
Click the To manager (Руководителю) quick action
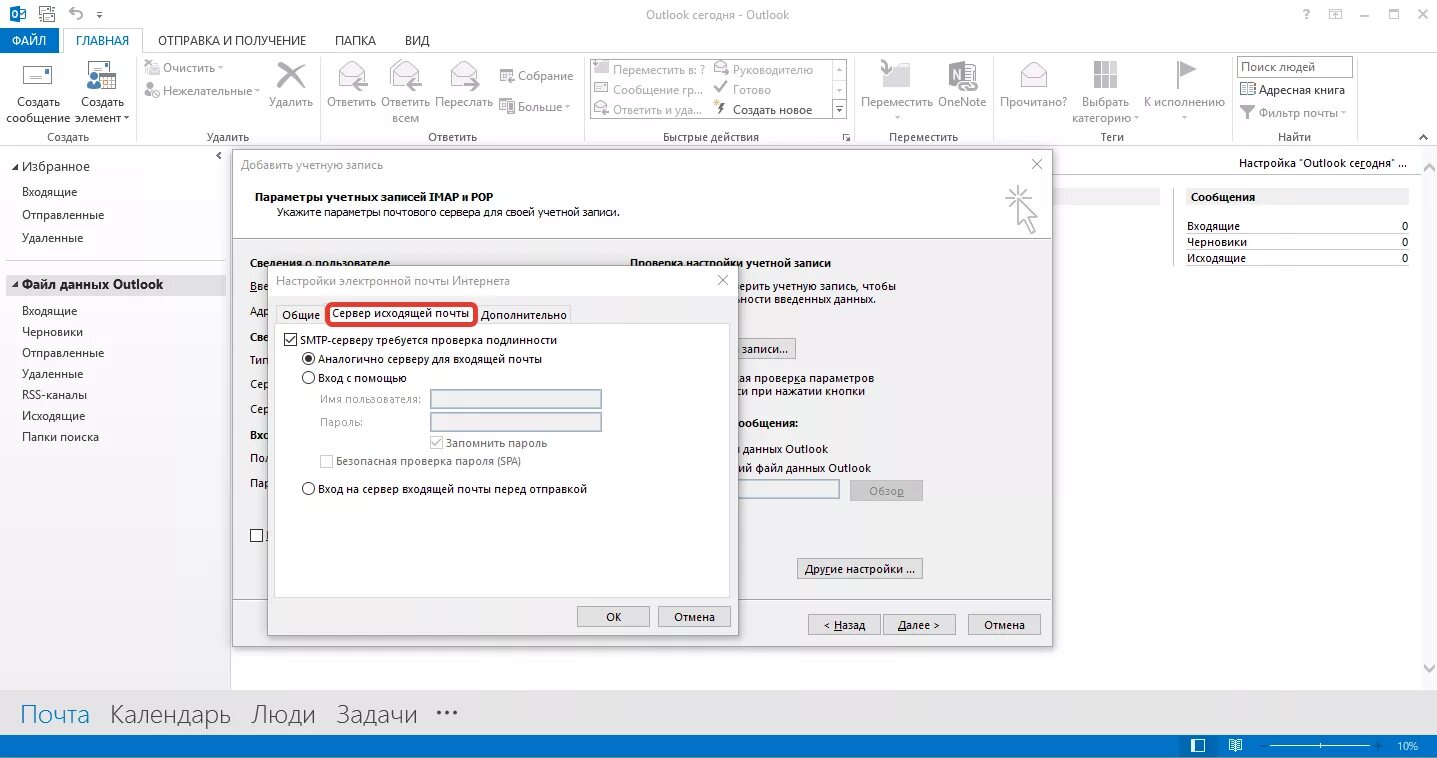point(764,70)
